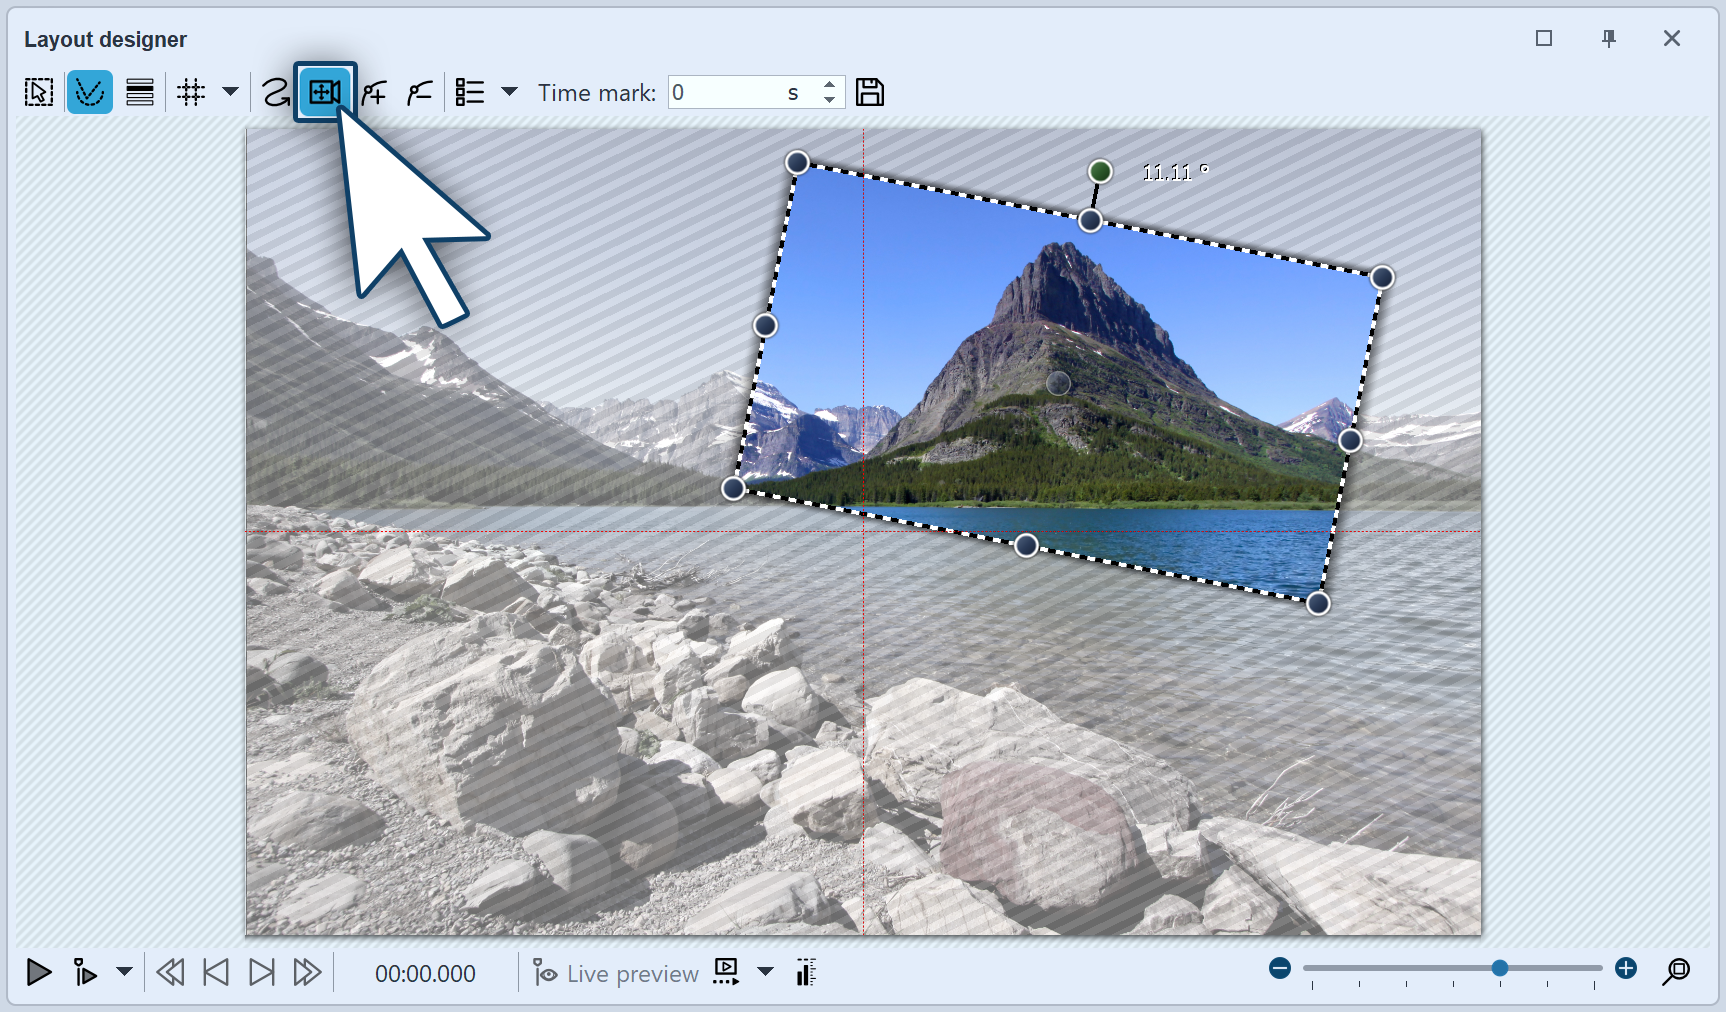The image size is (1726, 1012).
Task: Select the add curve point tool
Action: click(374, 91)
